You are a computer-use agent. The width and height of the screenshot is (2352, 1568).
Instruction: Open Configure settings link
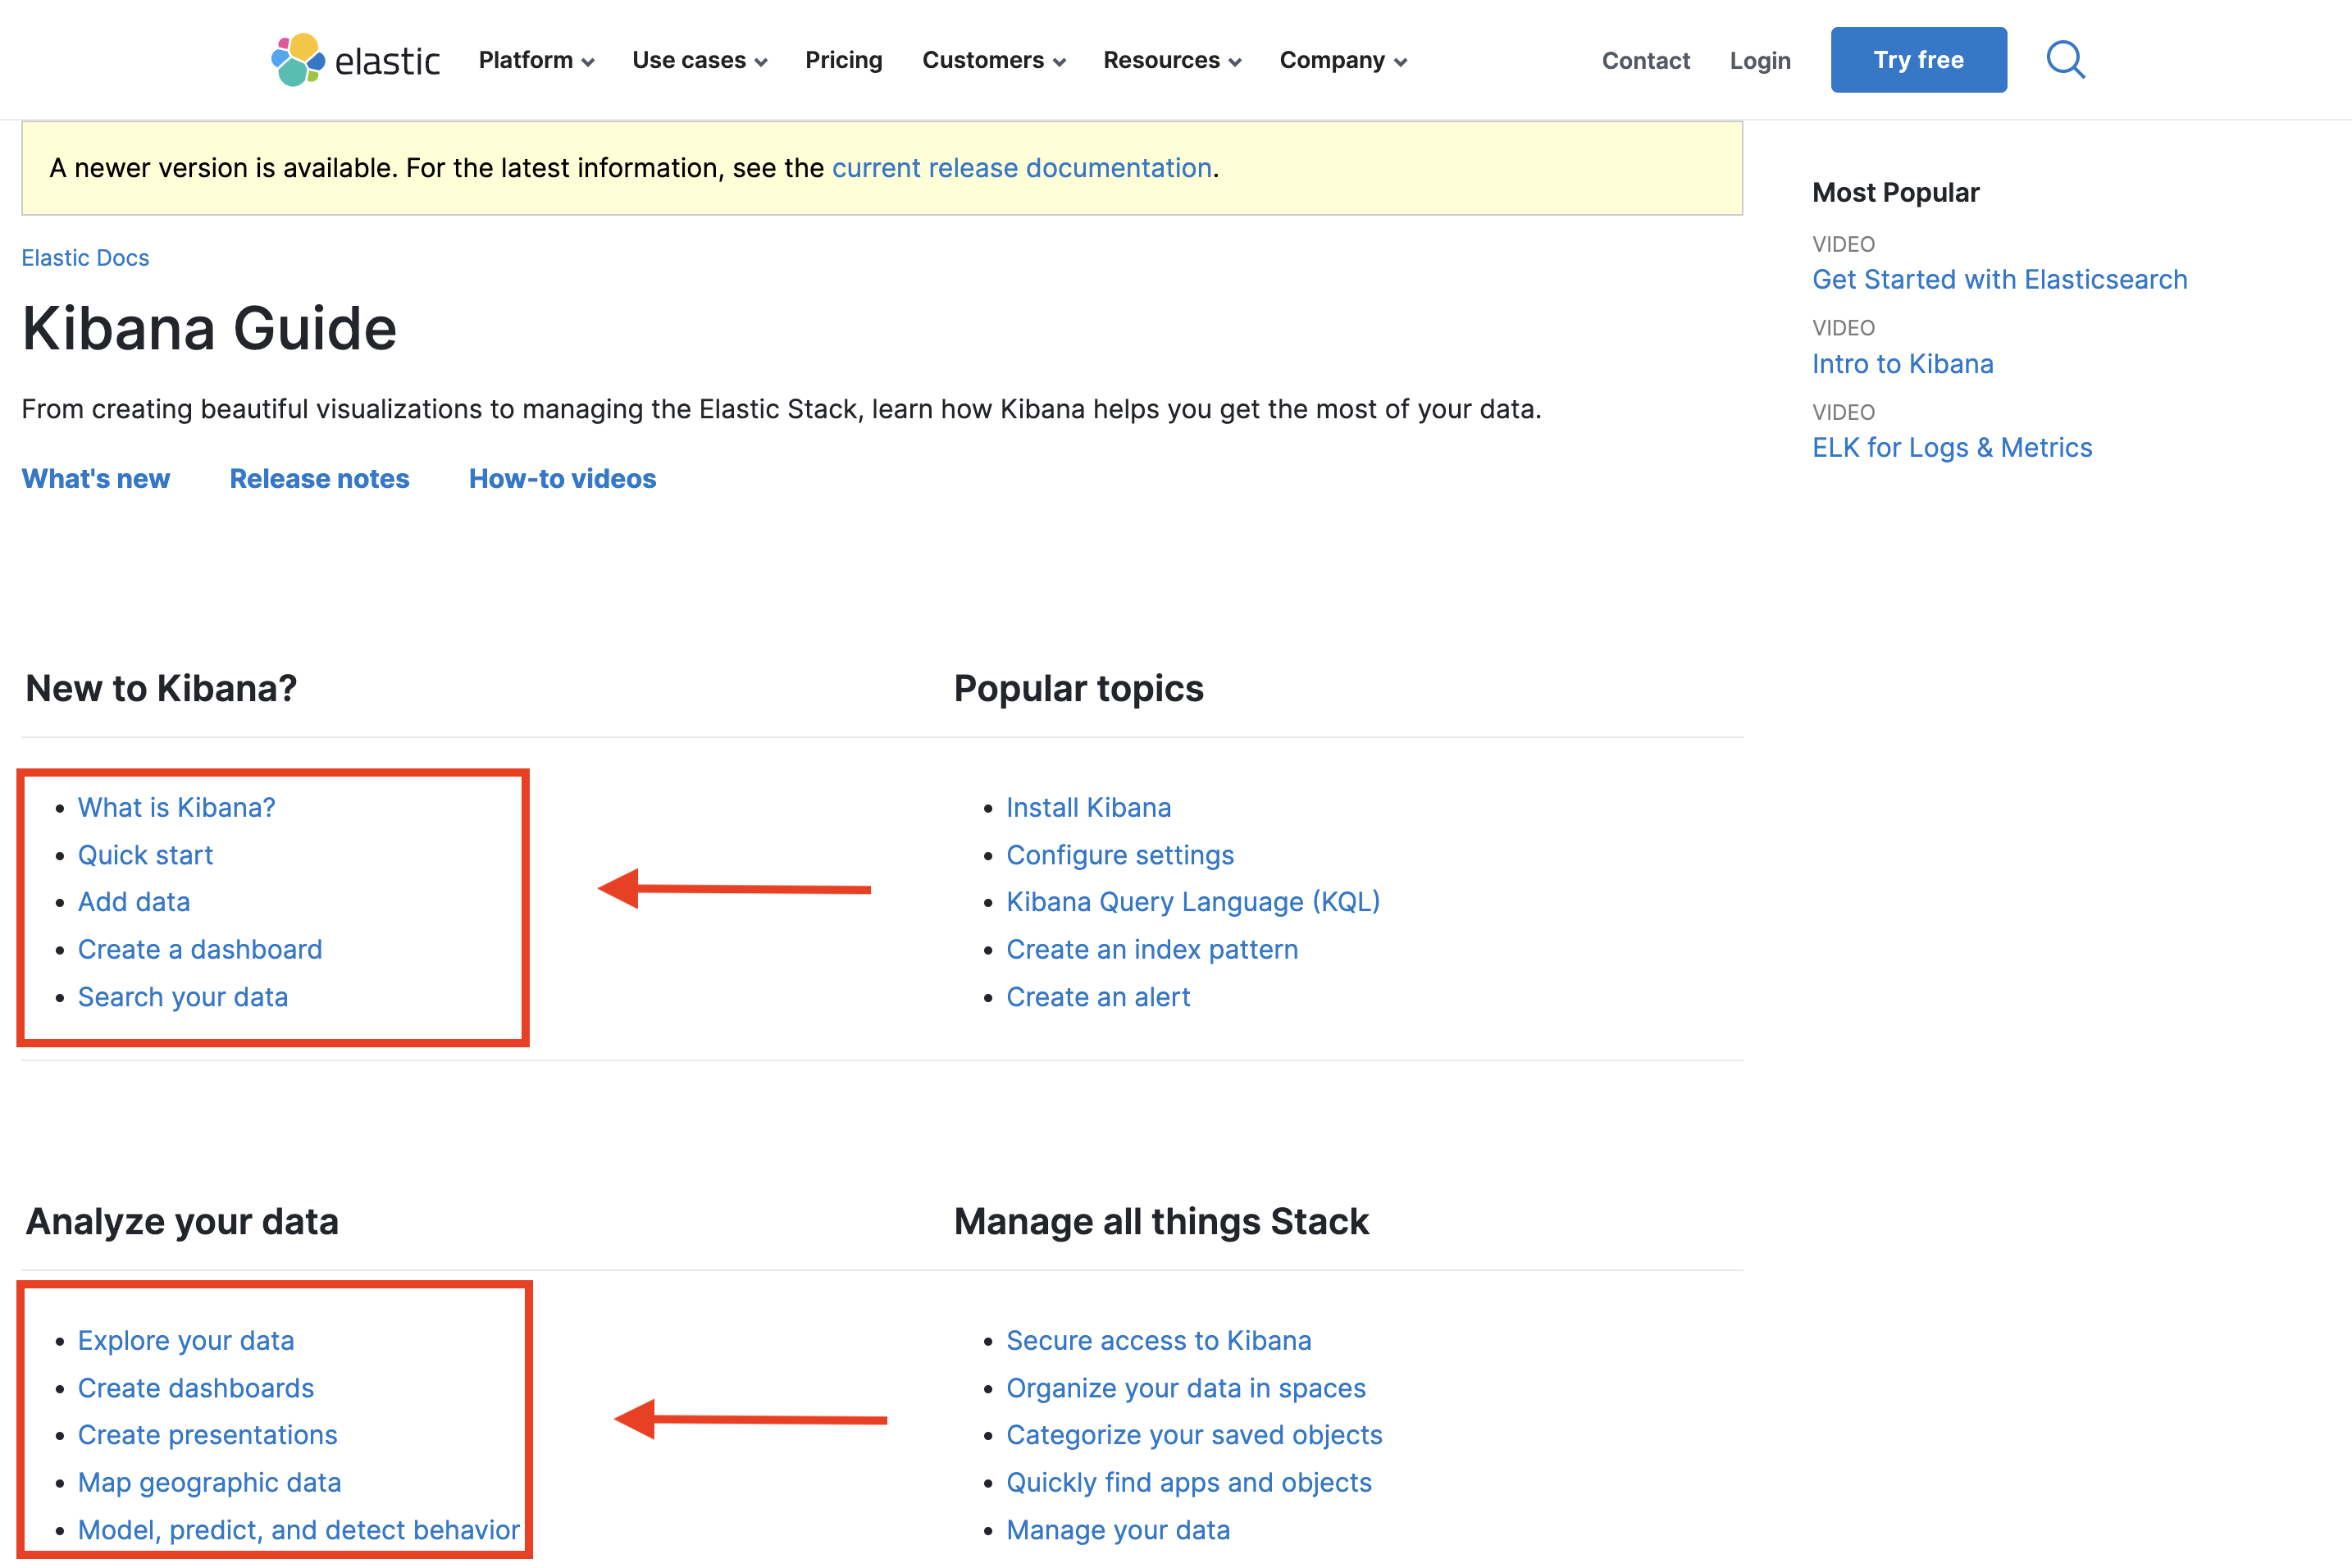coord(1120,855)
